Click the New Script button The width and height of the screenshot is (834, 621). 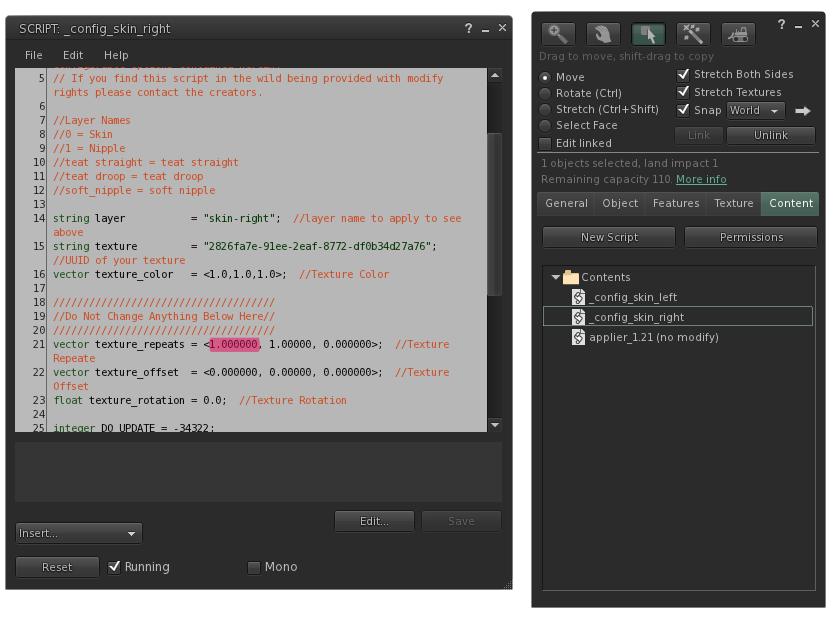coord(609,237)
